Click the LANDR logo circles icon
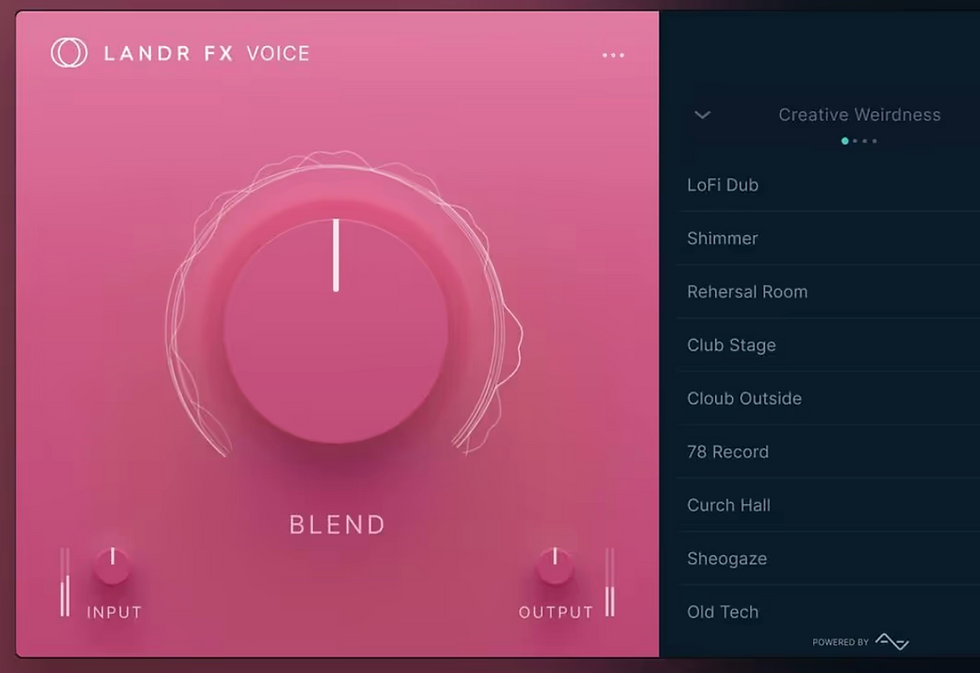 [x=69, y=52]
